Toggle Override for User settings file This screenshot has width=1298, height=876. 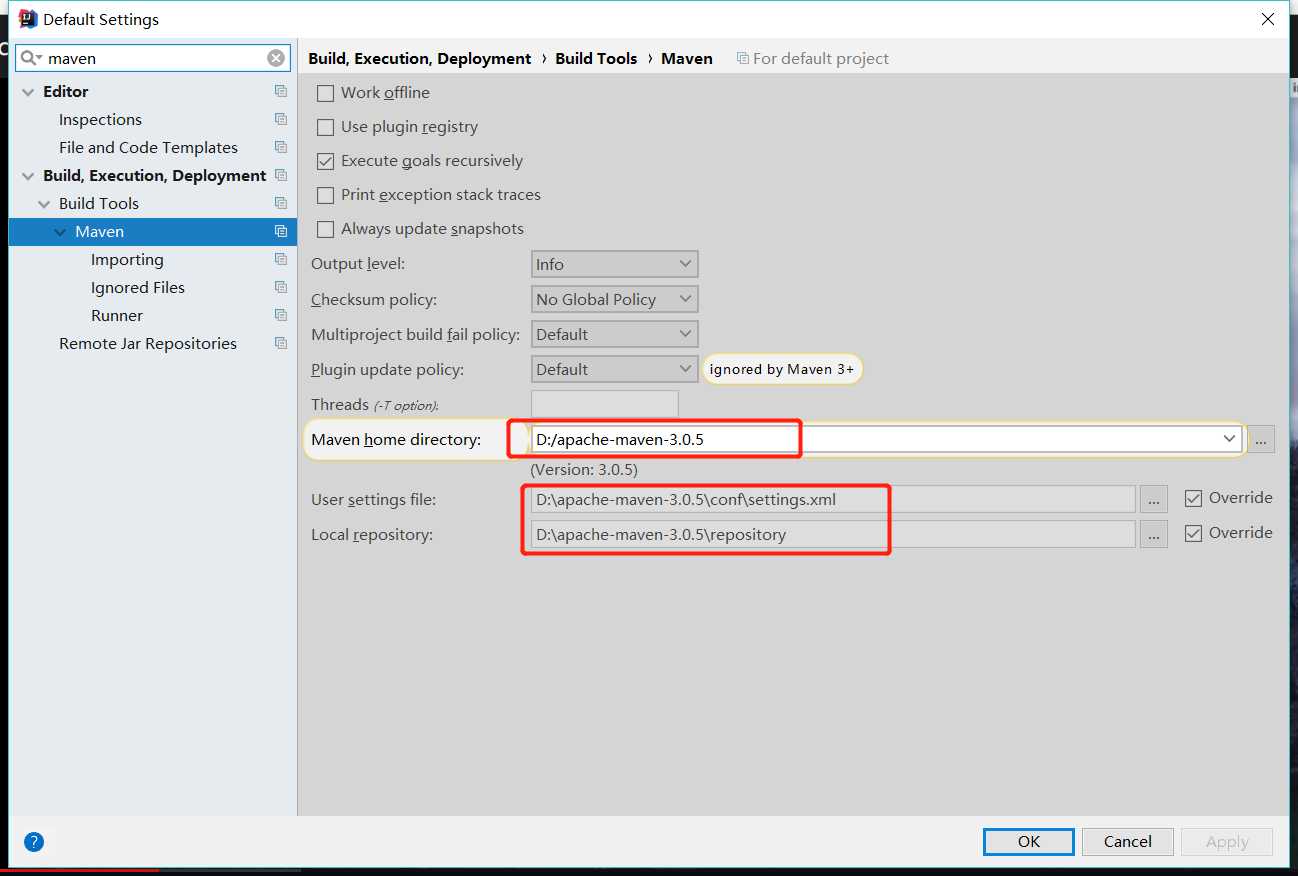click(1193, 498)
